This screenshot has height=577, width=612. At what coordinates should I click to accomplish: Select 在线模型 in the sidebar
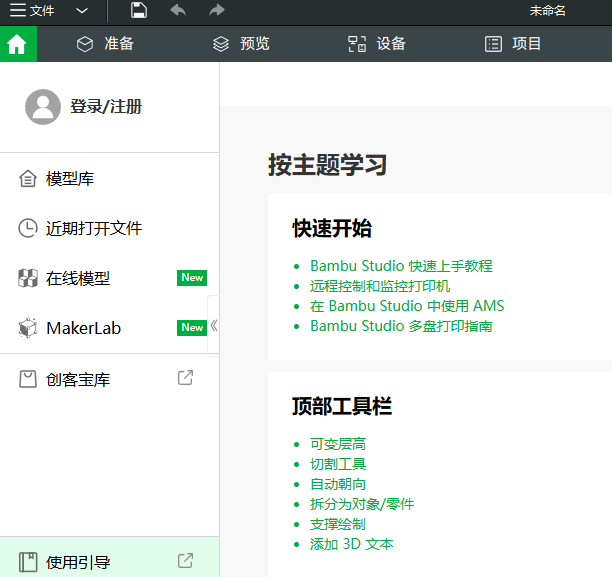pyautogui.click(x=78, y=278)
